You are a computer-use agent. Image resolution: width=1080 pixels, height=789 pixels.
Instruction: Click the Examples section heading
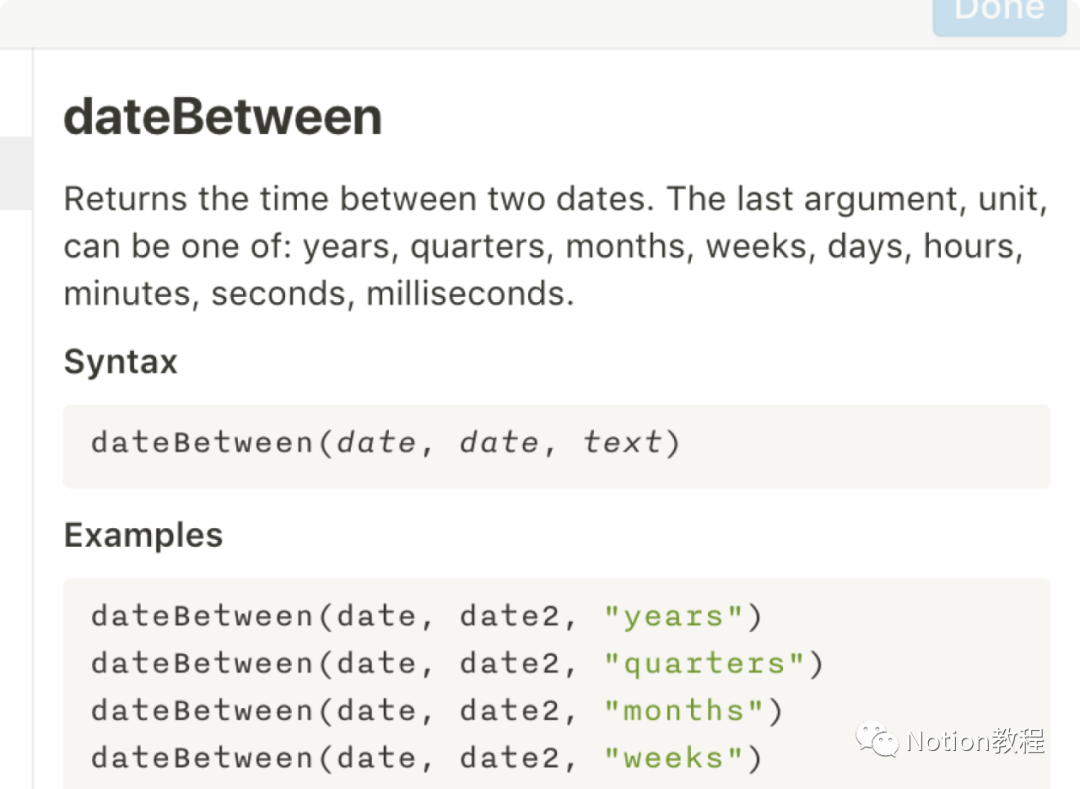click(143, 535)
